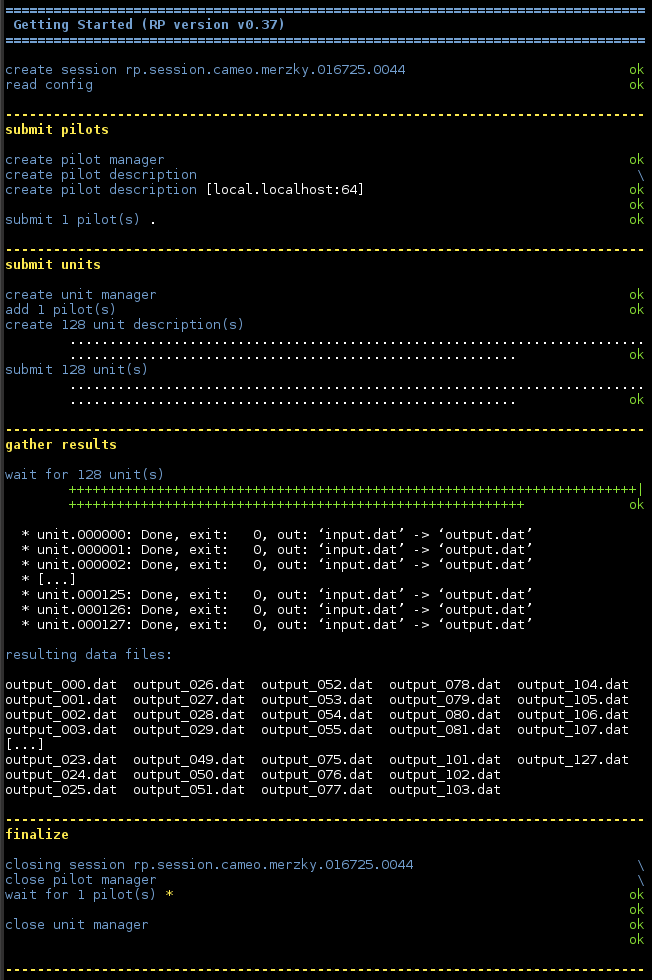Click file name output_025.dat
This screenshot has width=652, height=980.
(x=61, y=789)
